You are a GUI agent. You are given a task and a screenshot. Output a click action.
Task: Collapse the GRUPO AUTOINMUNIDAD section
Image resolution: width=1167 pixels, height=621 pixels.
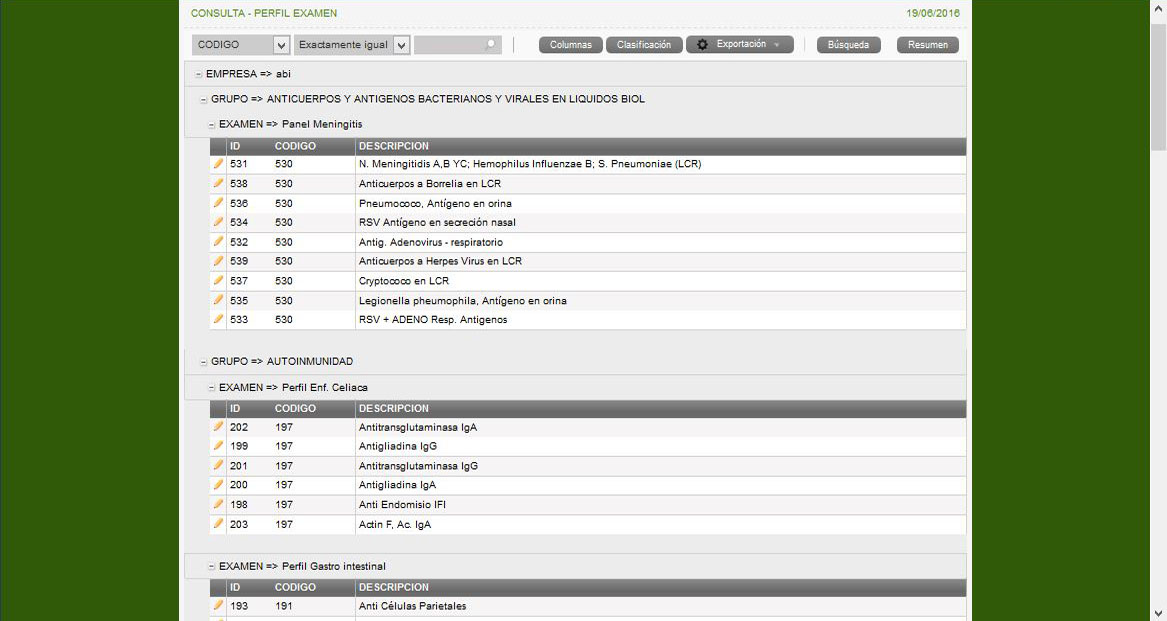(204, 361)
